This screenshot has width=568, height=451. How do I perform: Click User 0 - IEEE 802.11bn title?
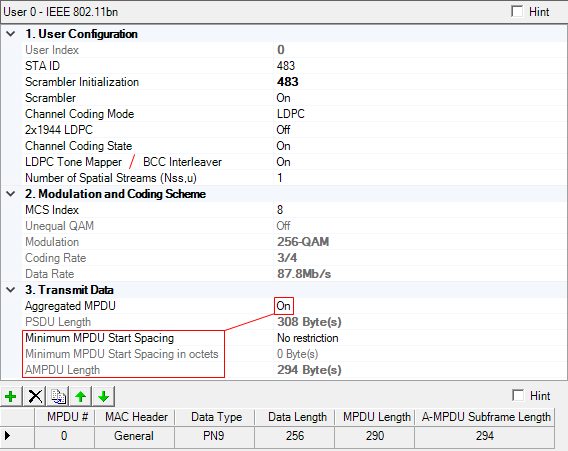pos(60,12)
